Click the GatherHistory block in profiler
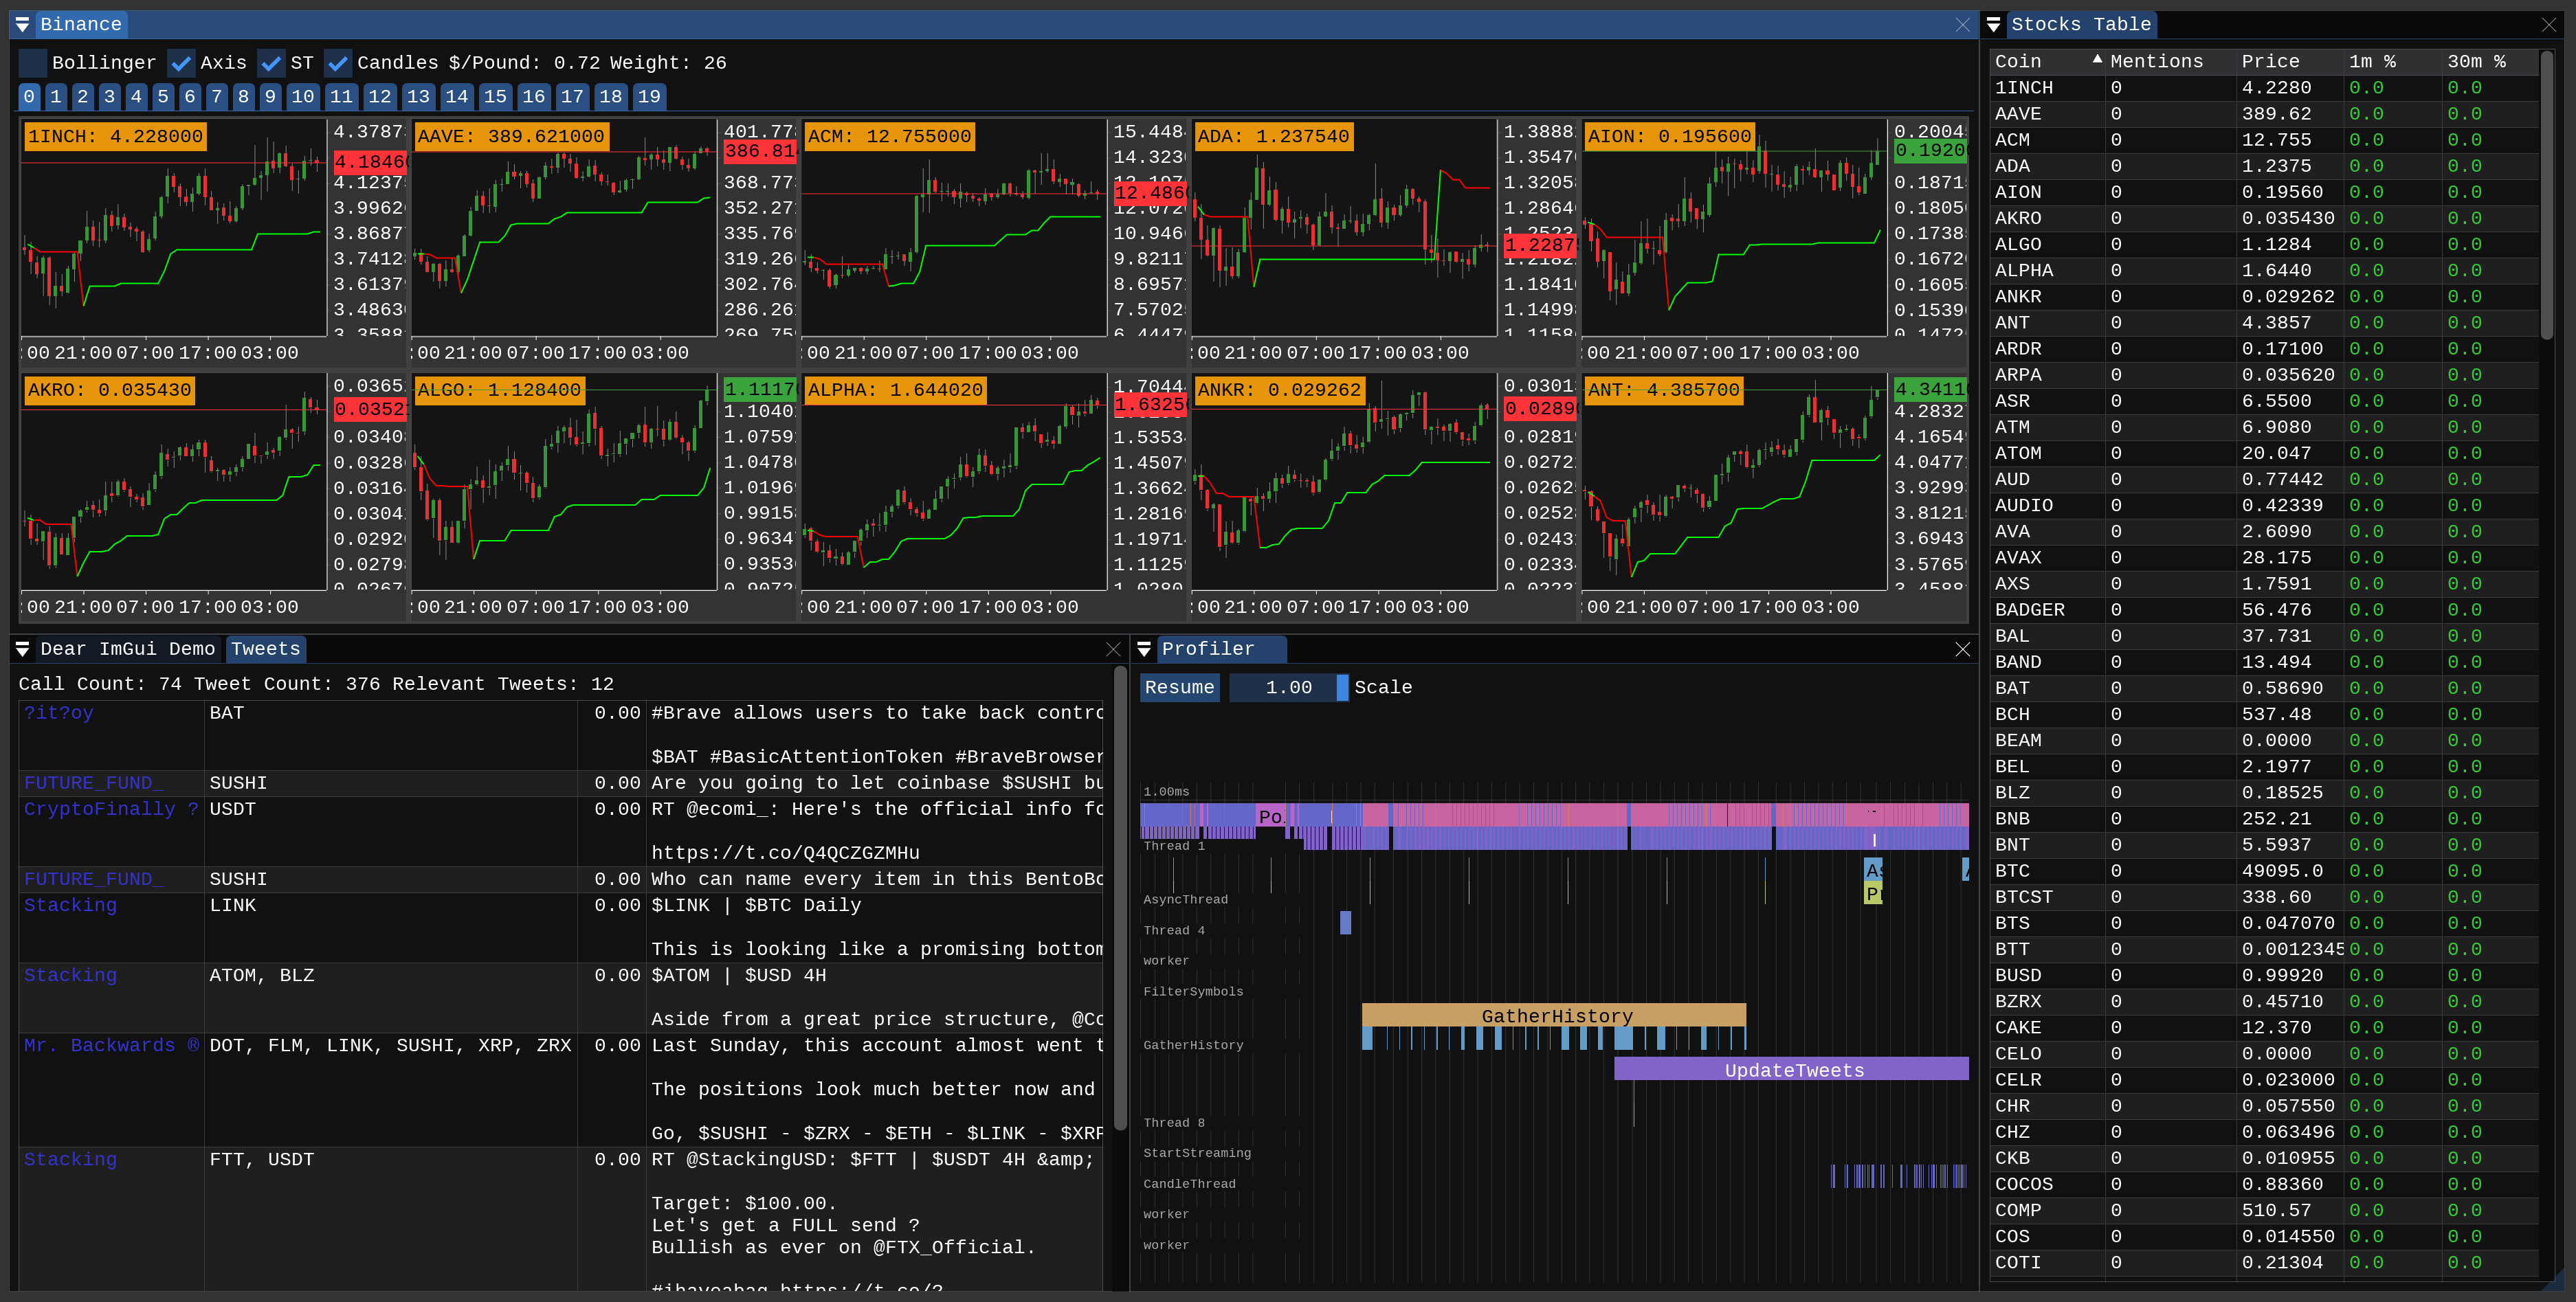 pyautogui.click(x=1554, y=1016)
